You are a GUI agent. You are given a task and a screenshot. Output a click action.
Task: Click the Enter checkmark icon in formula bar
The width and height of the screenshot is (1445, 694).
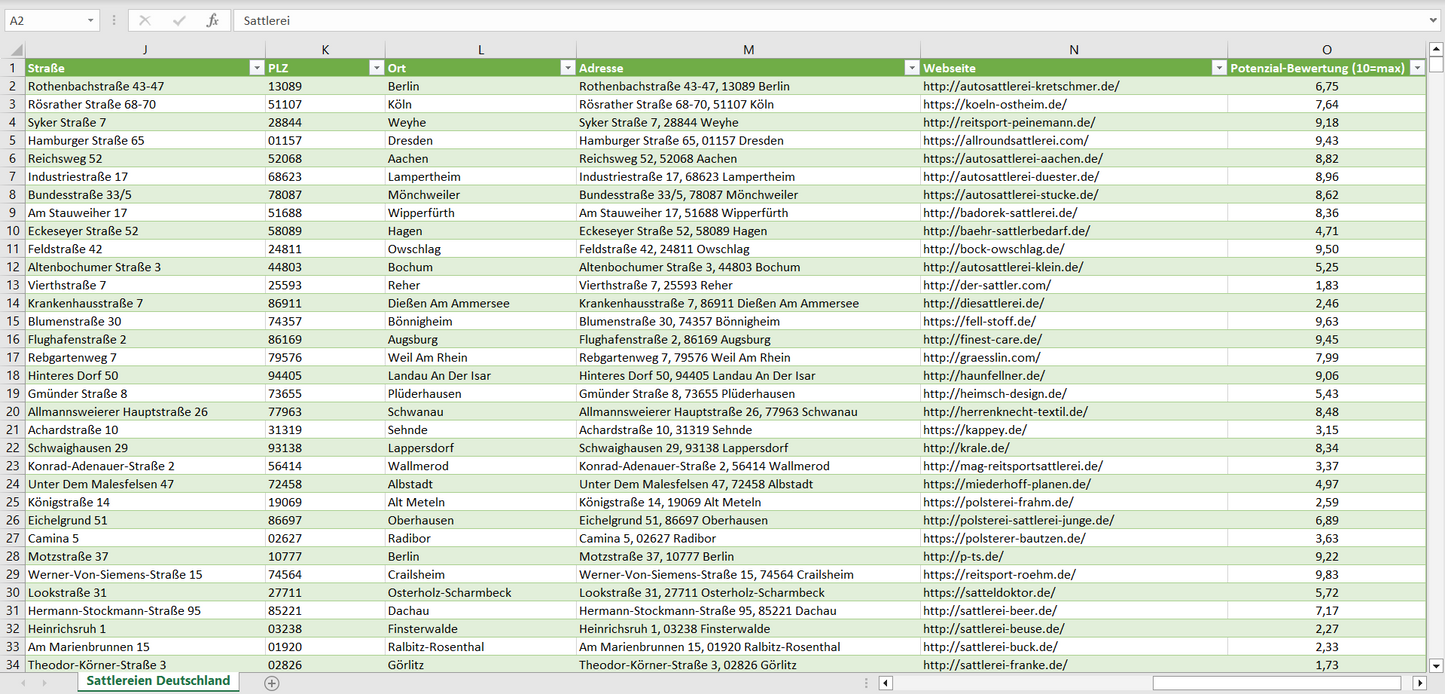point(179,20)
